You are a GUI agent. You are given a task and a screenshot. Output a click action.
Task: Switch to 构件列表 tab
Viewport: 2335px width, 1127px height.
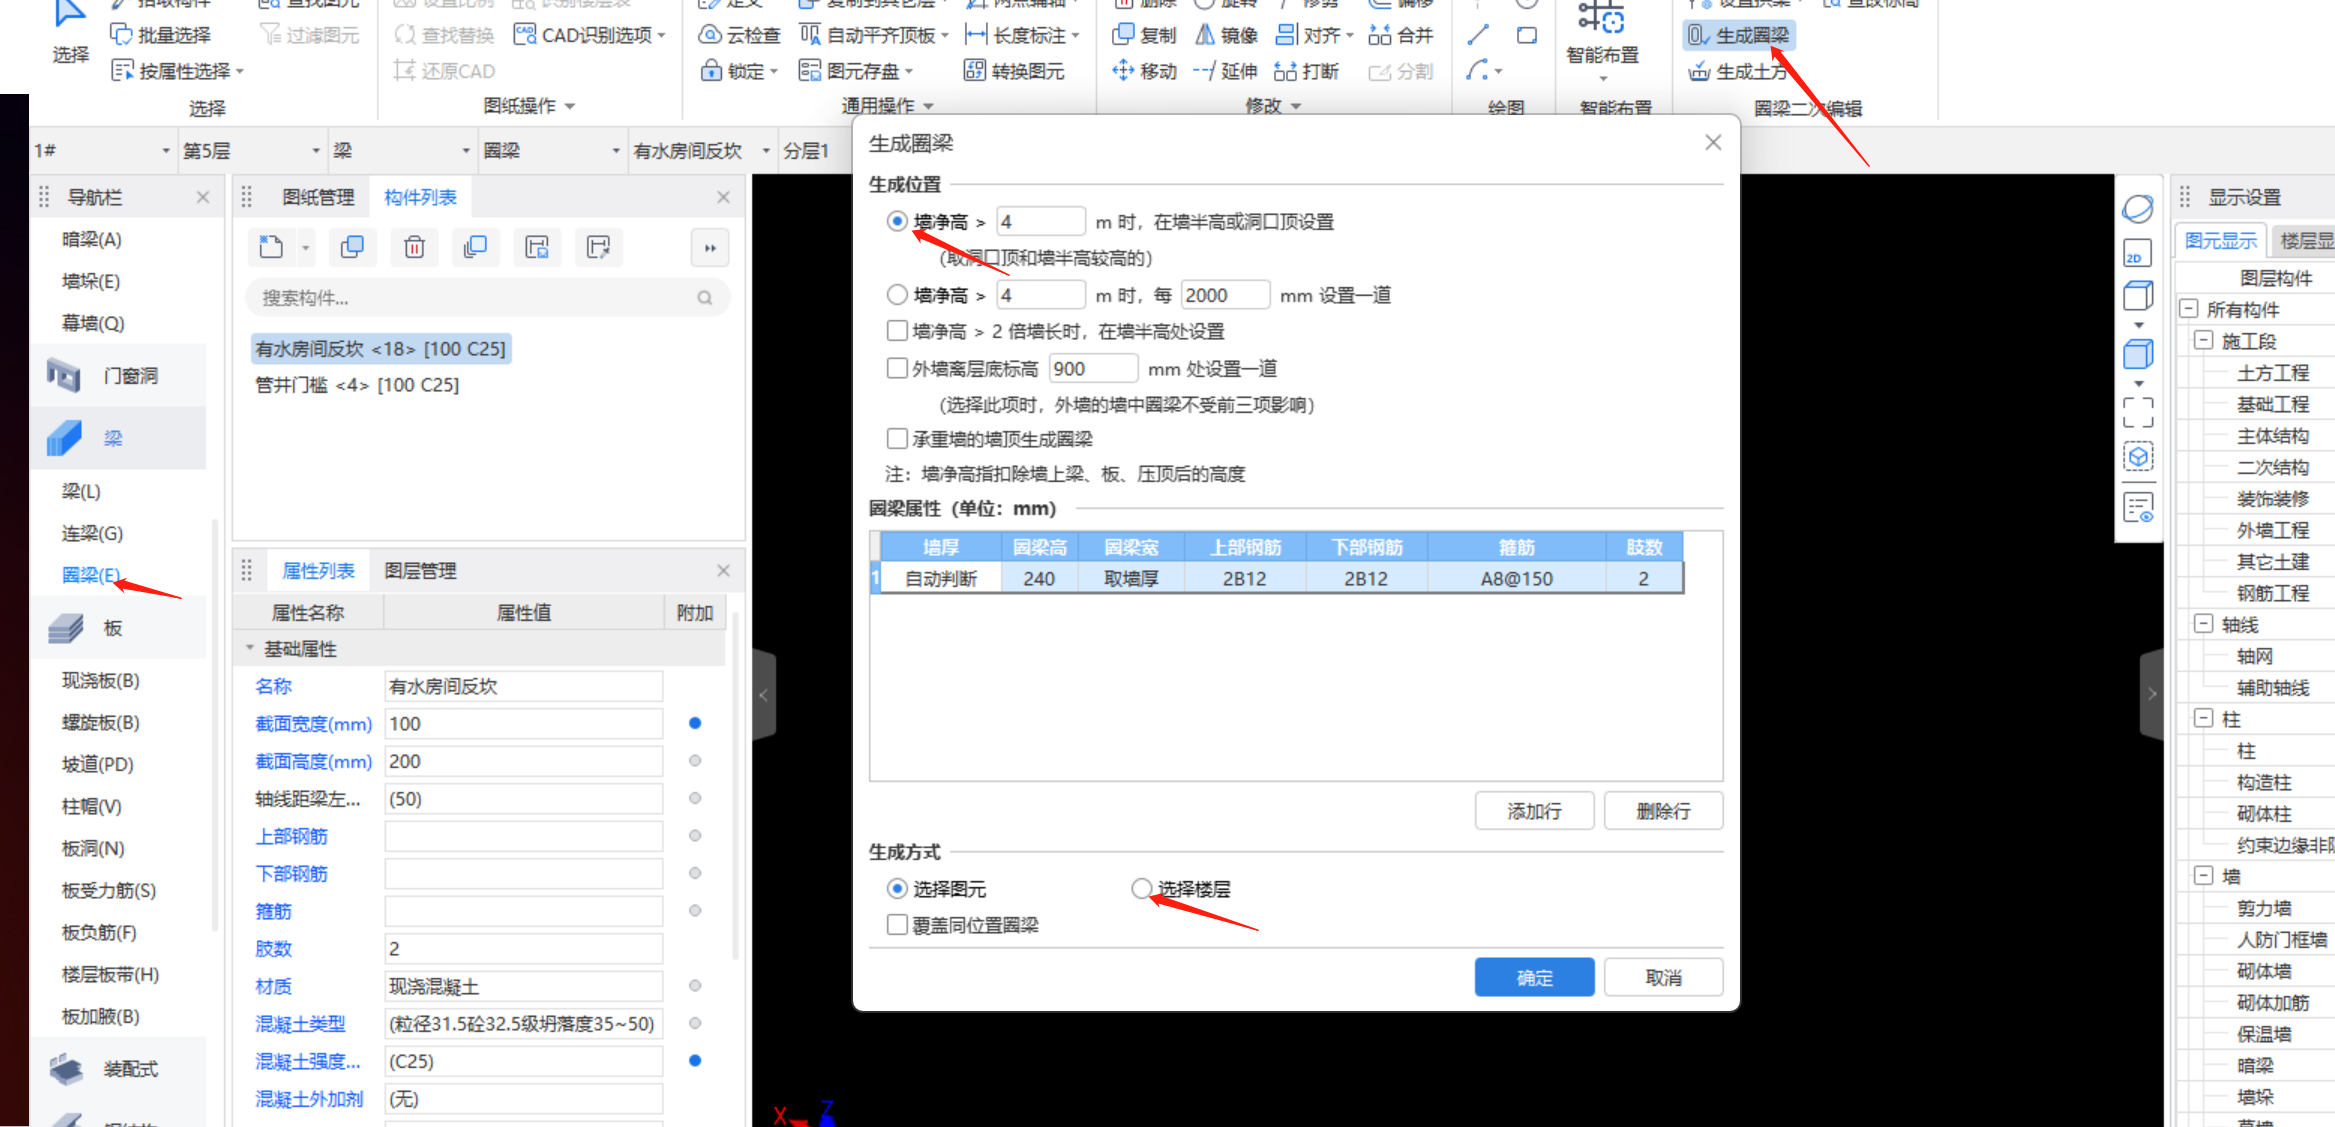(x=420, y=198)
